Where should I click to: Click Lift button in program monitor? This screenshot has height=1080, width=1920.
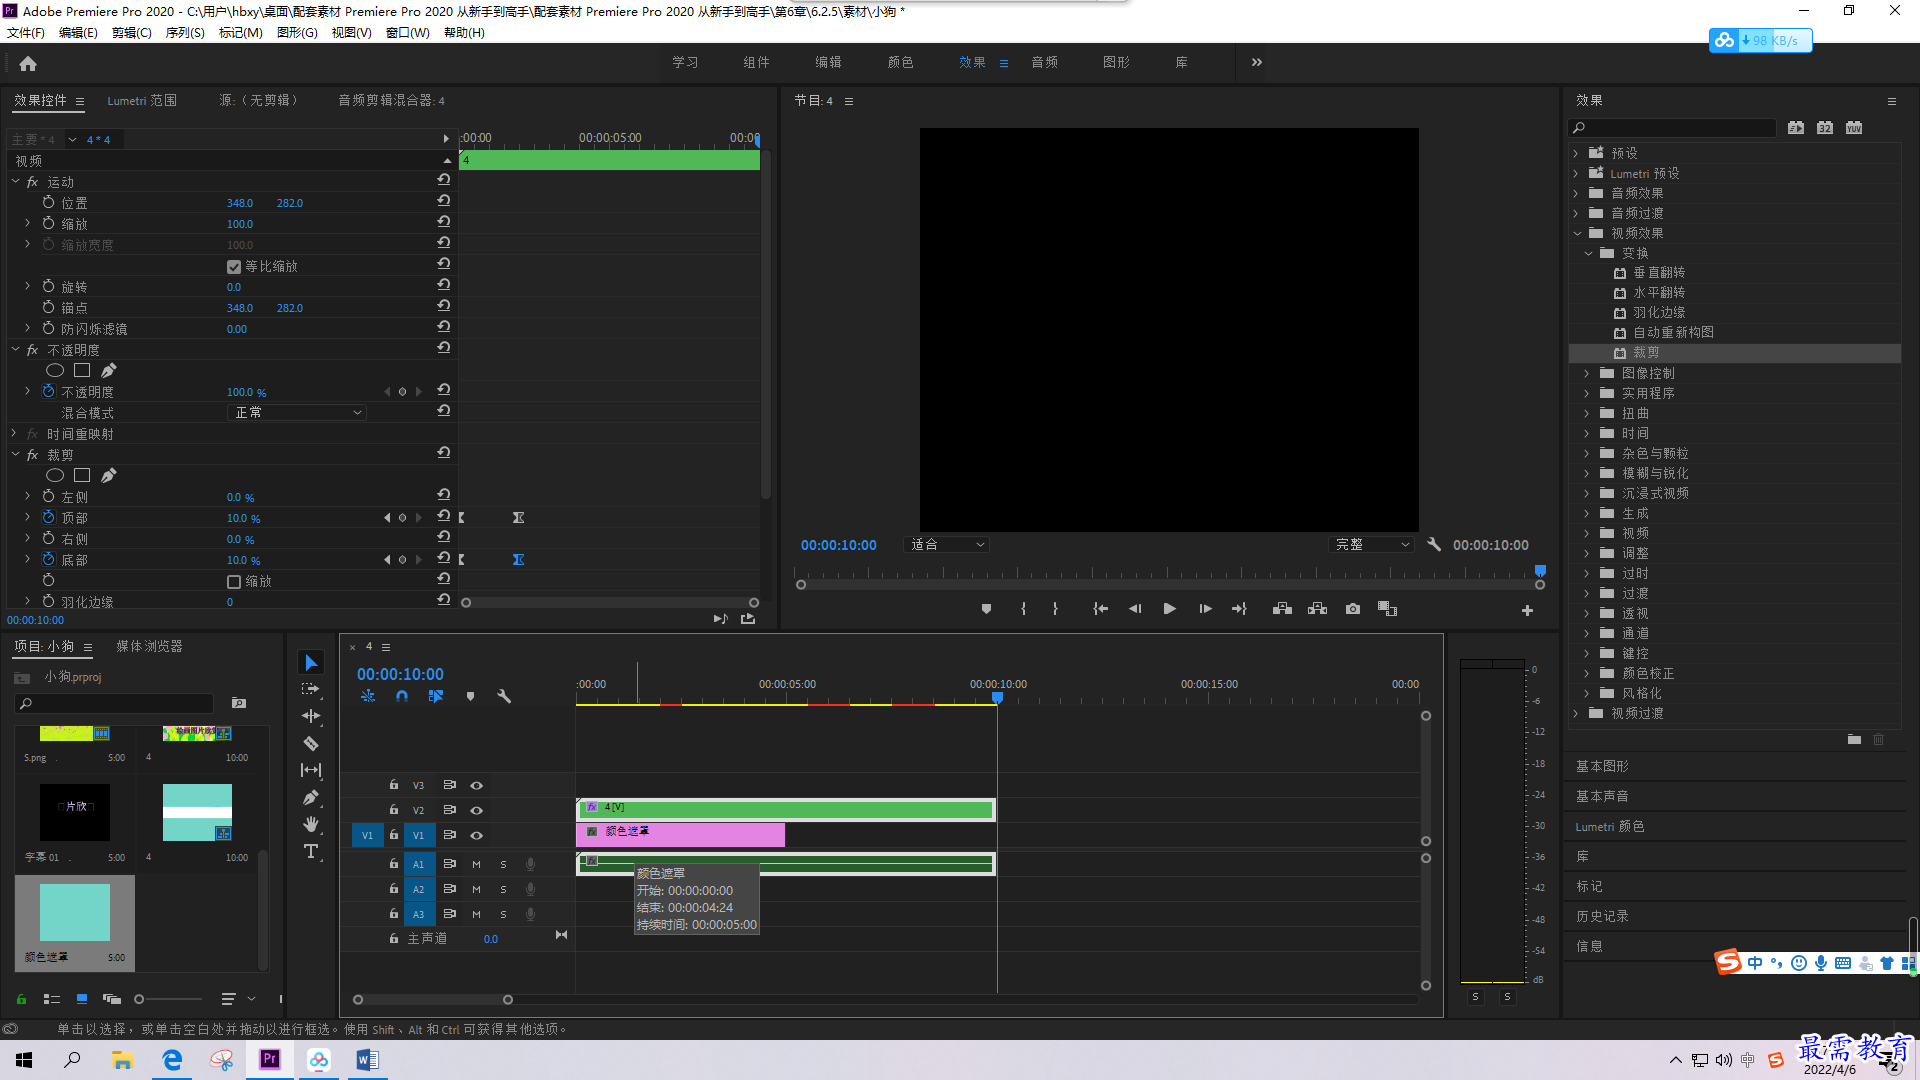pos(1282,609)
